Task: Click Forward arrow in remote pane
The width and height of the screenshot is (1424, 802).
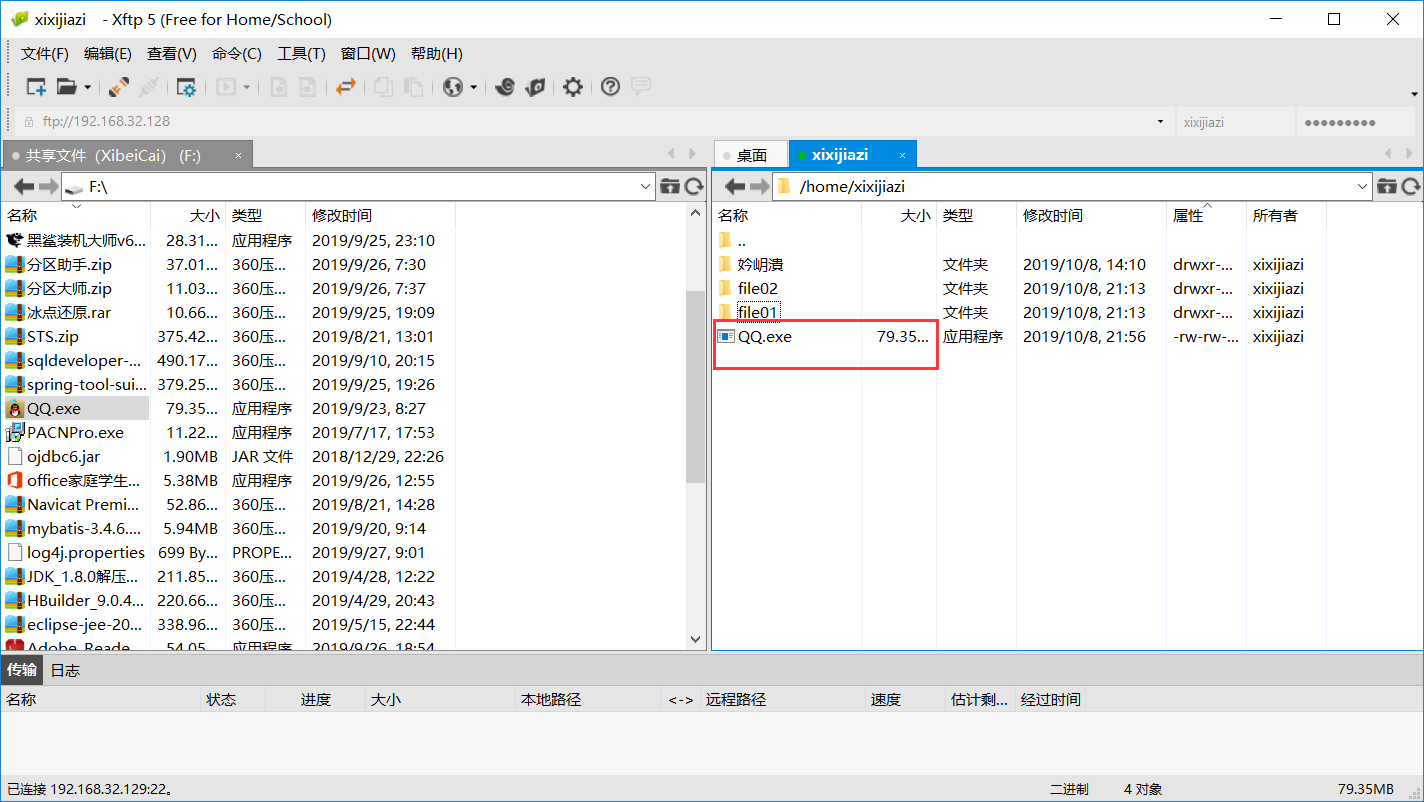Action: (x=760, y=186)
